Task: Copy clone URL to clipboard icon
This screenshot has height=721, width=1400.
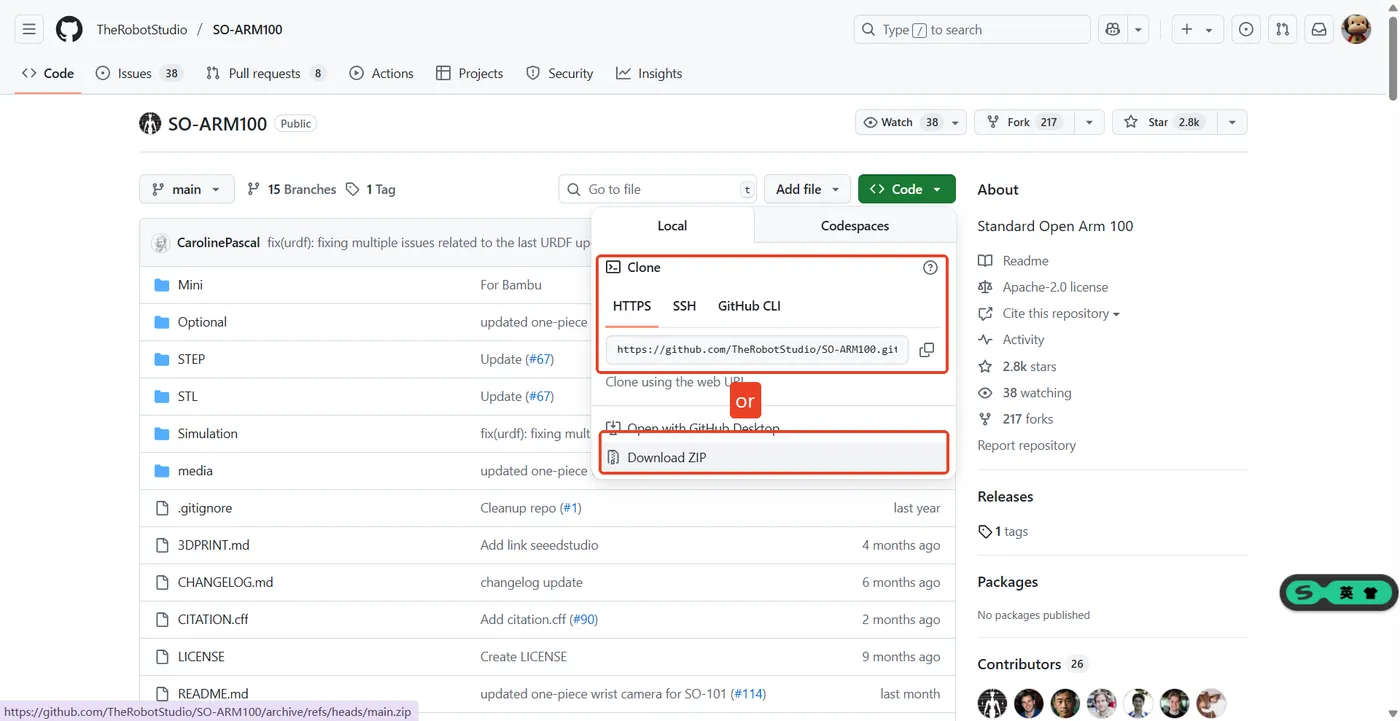Action: (926, 350)
